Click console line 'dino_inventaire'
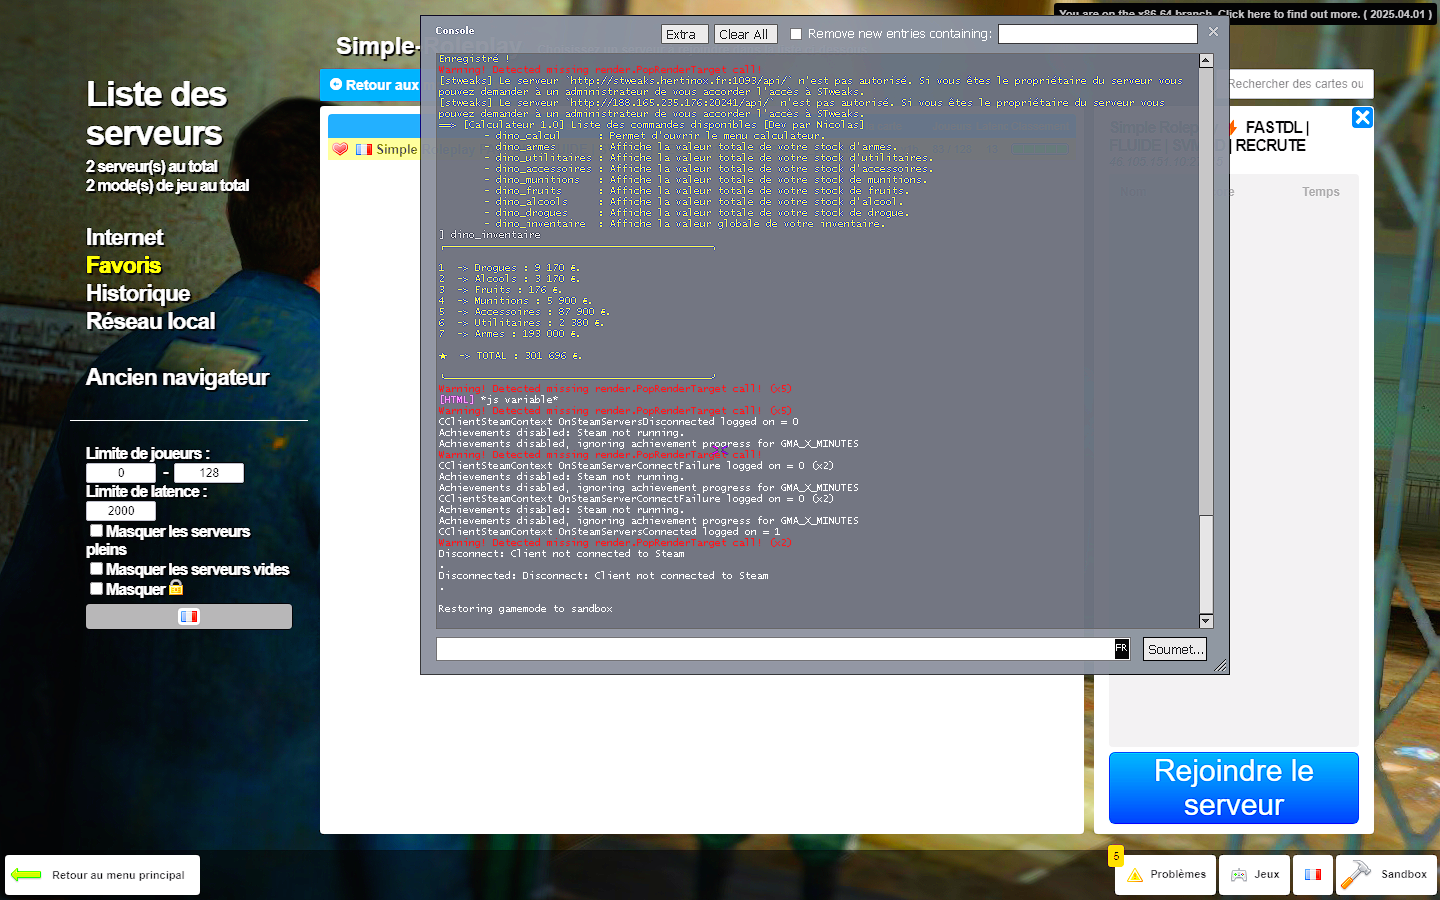 click(x=490, y=235)
